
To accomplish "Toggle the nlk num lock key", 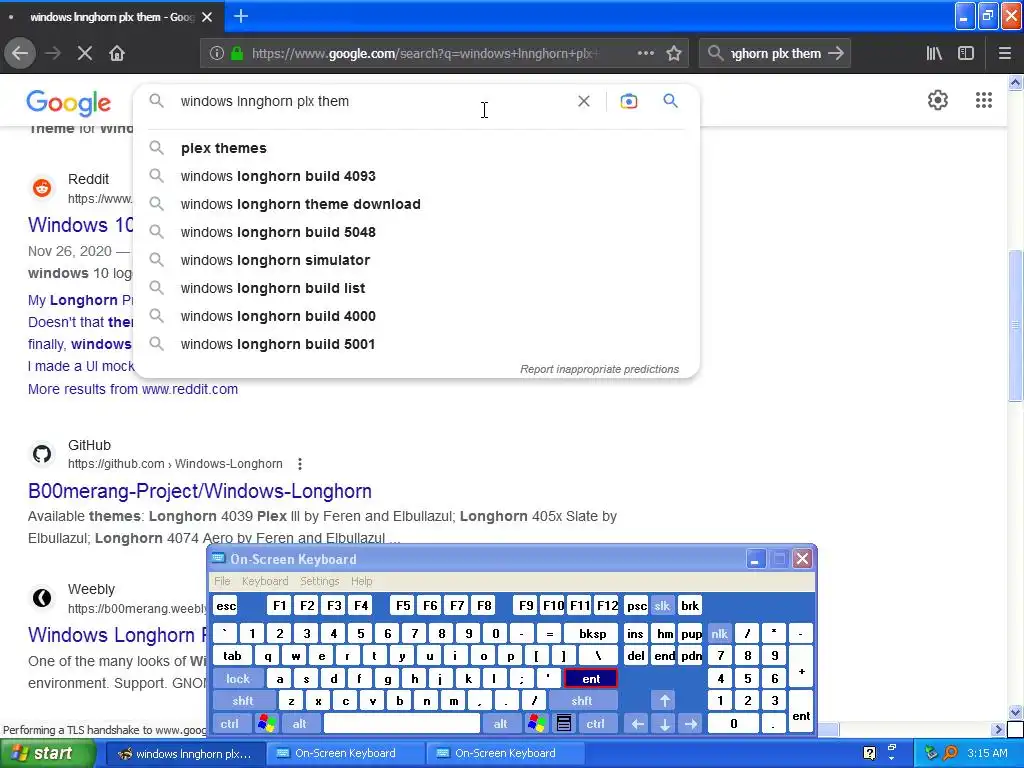I will 719,634.
